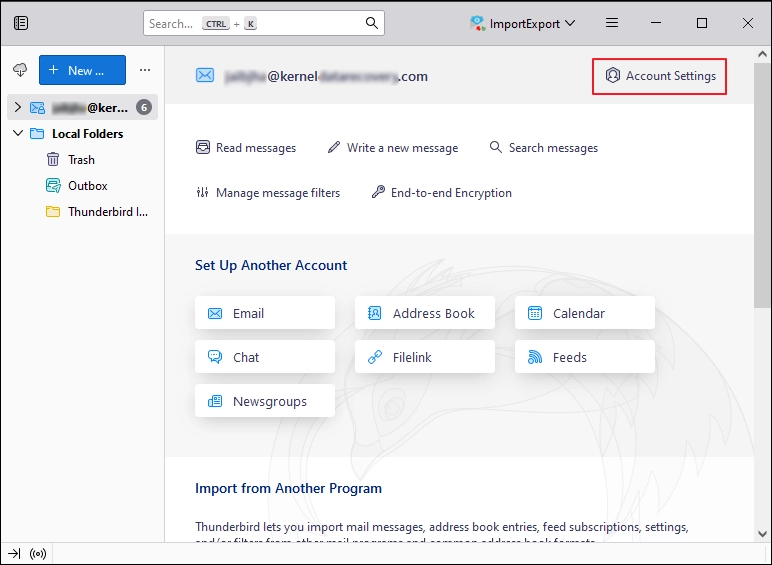Click the pencil icon for new message
This screenshot has height=565, width=772.
(x=334, y=147)
